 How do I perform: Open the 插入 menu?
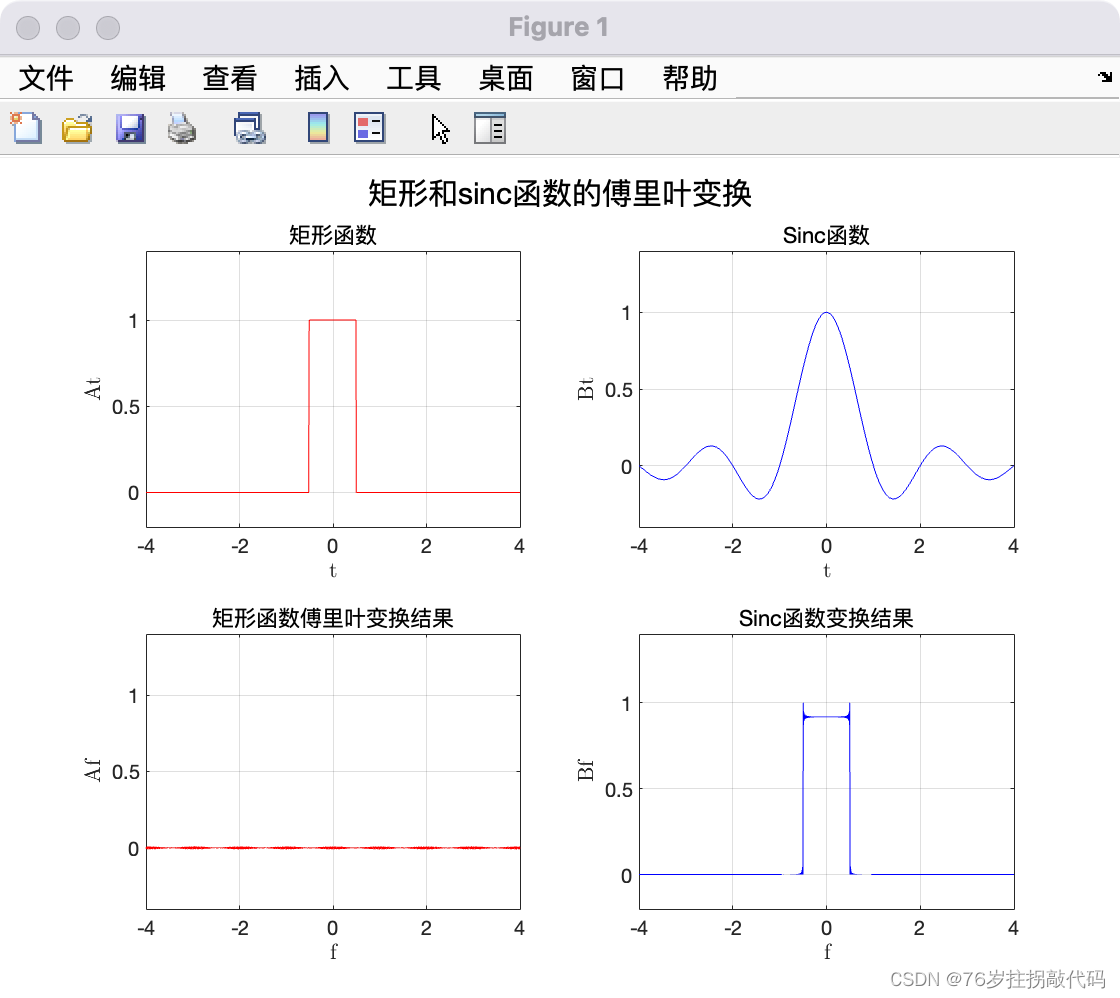pos(320,78)
